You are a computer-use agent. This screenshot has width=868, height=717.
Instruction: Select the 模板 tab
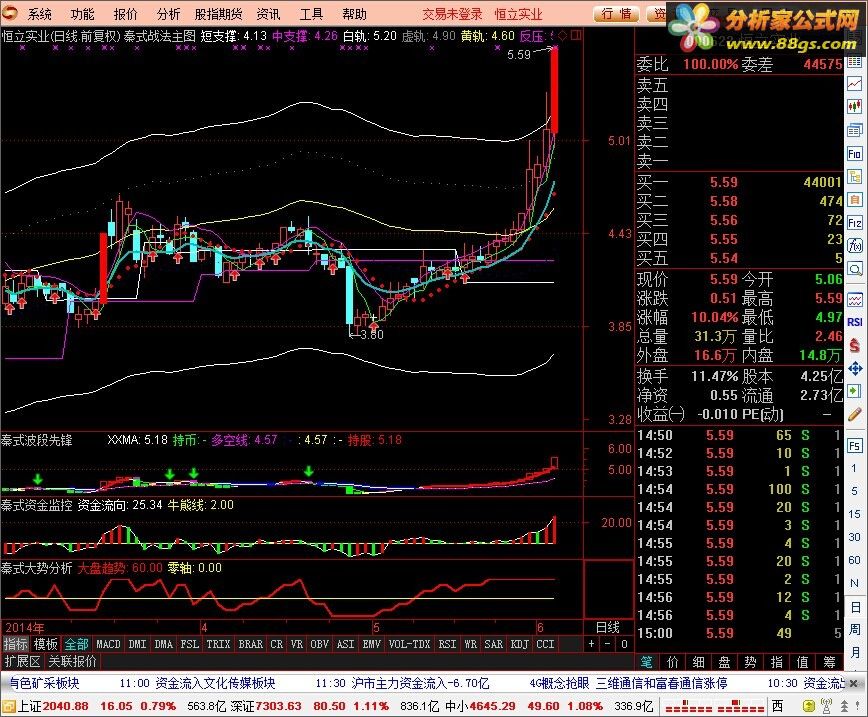(45, 644)
